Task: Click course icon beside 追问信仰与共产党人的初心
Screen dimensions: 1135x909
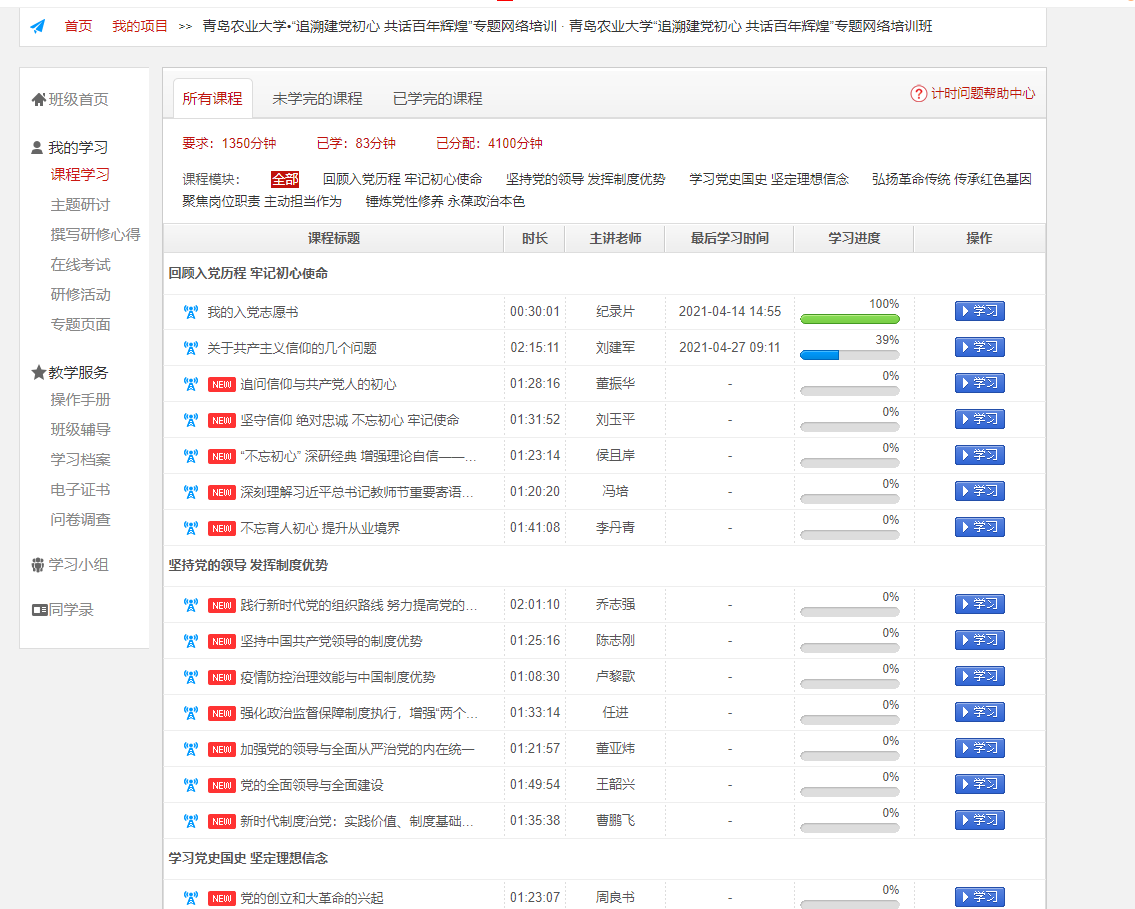Action: pyautogui.click(x=190, y=384)
